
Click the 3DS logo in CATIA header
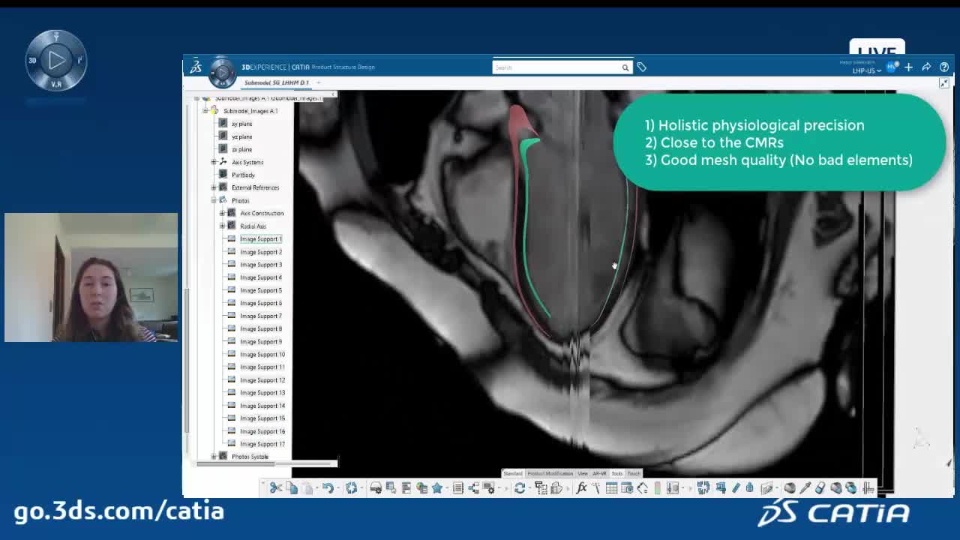point(196,67)
